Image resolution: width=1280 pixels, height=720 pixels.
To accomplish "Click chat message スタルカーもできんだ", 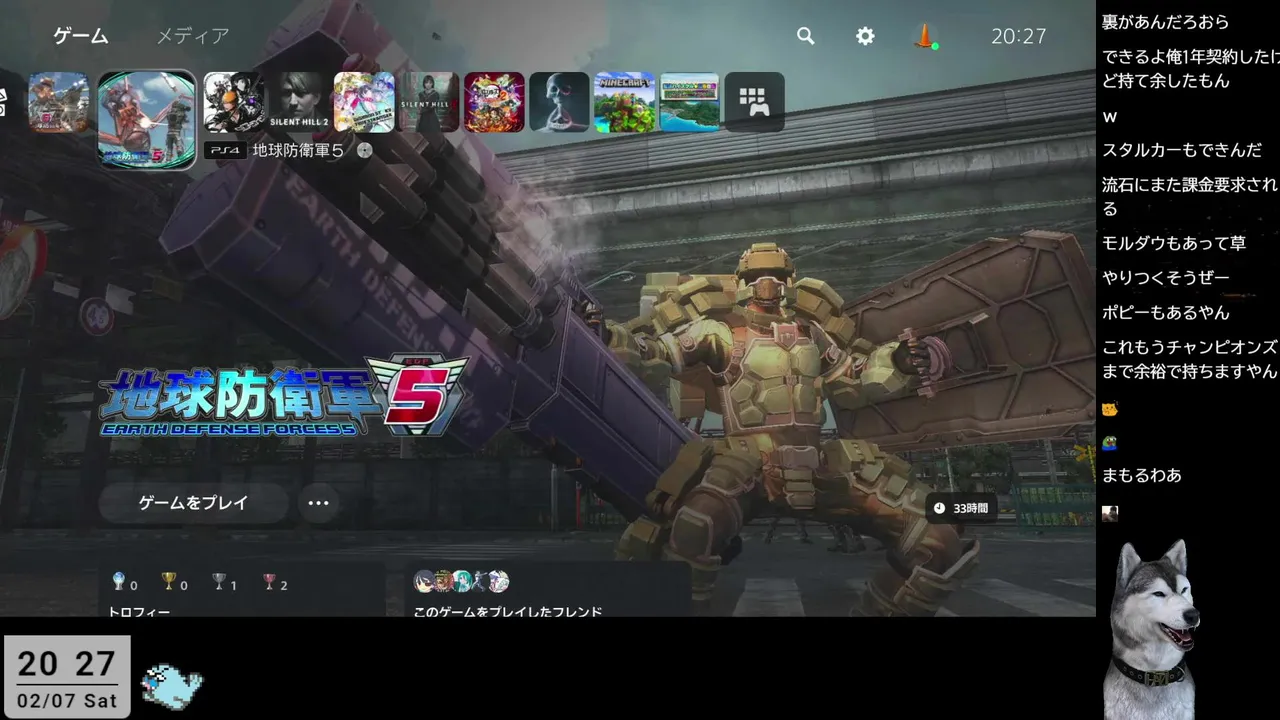I will 1181,151.
